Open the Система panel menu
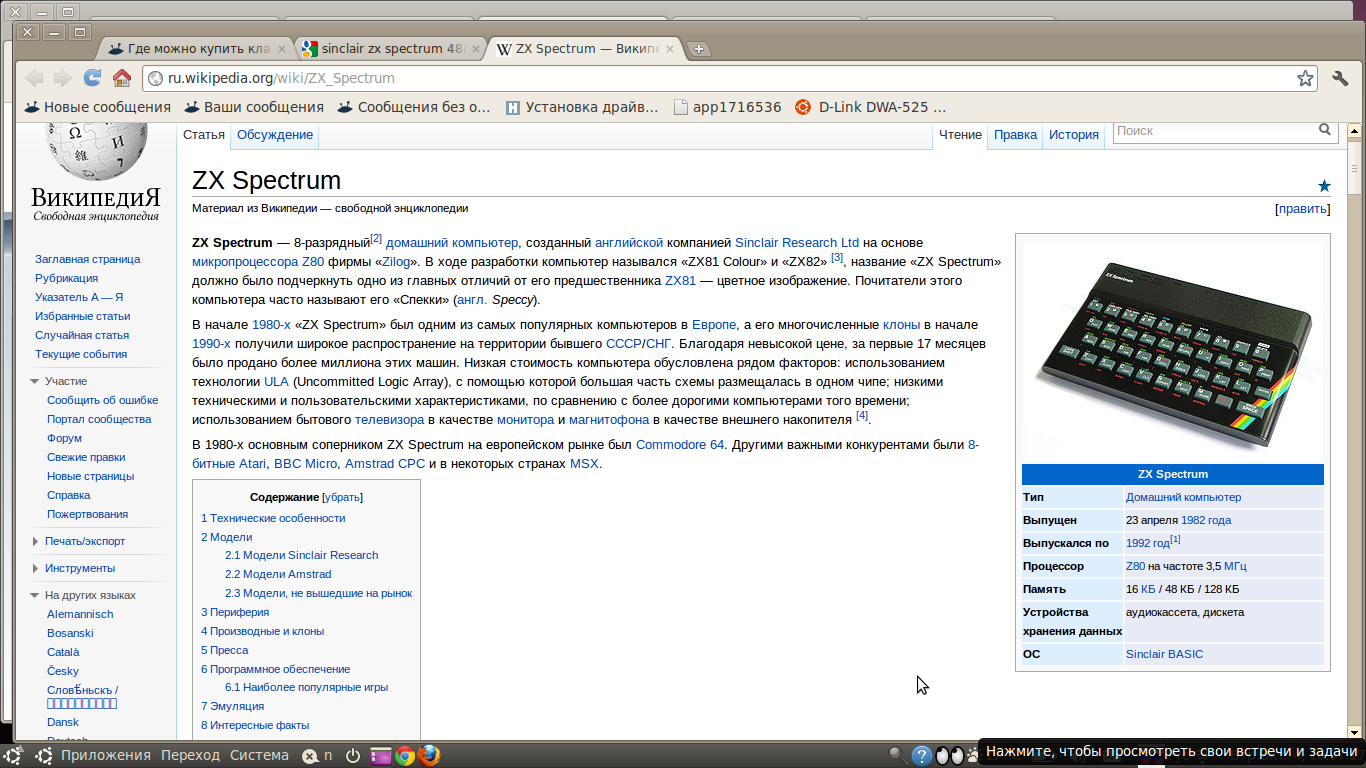 259,755
